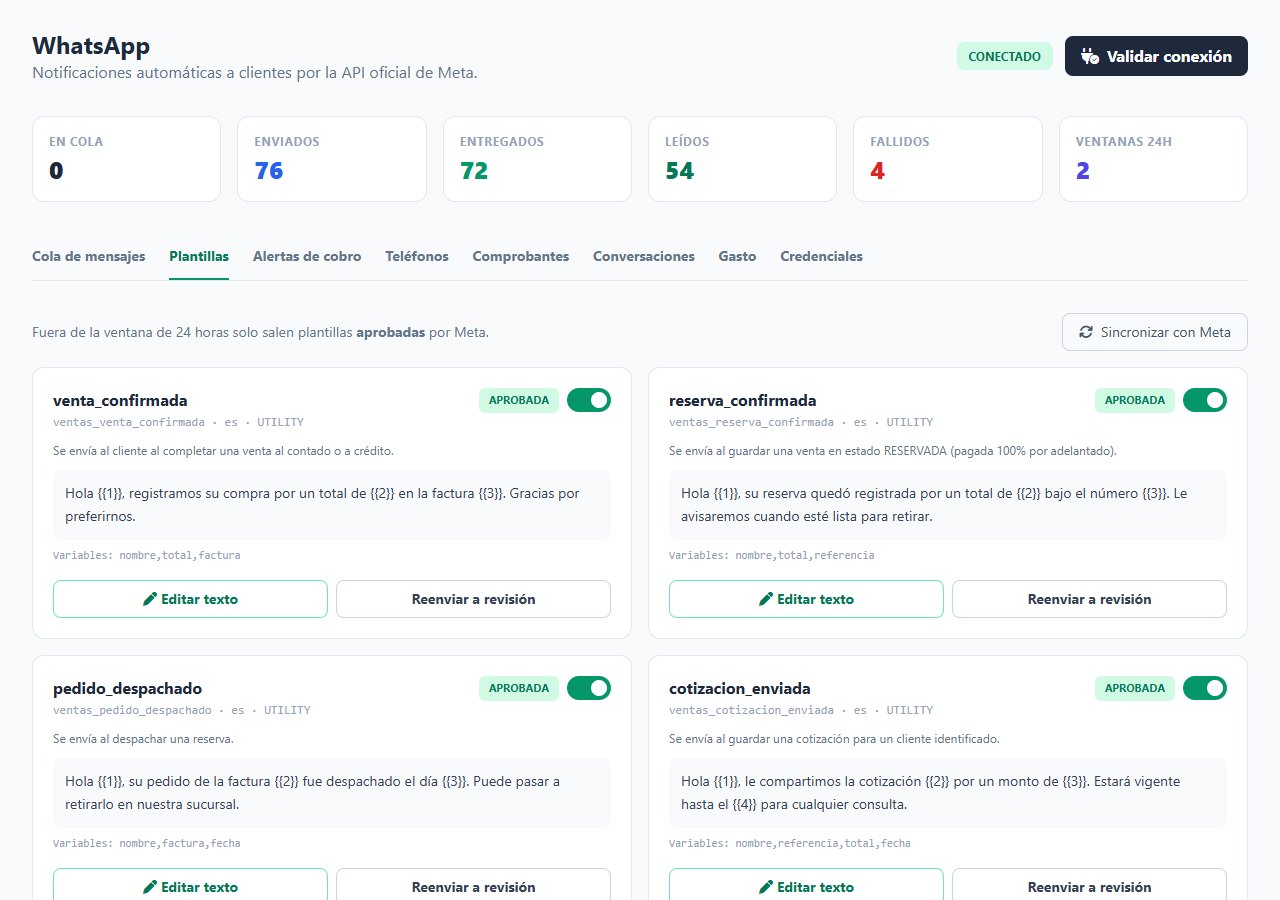Click the ENVIADOS stat card

331,159
